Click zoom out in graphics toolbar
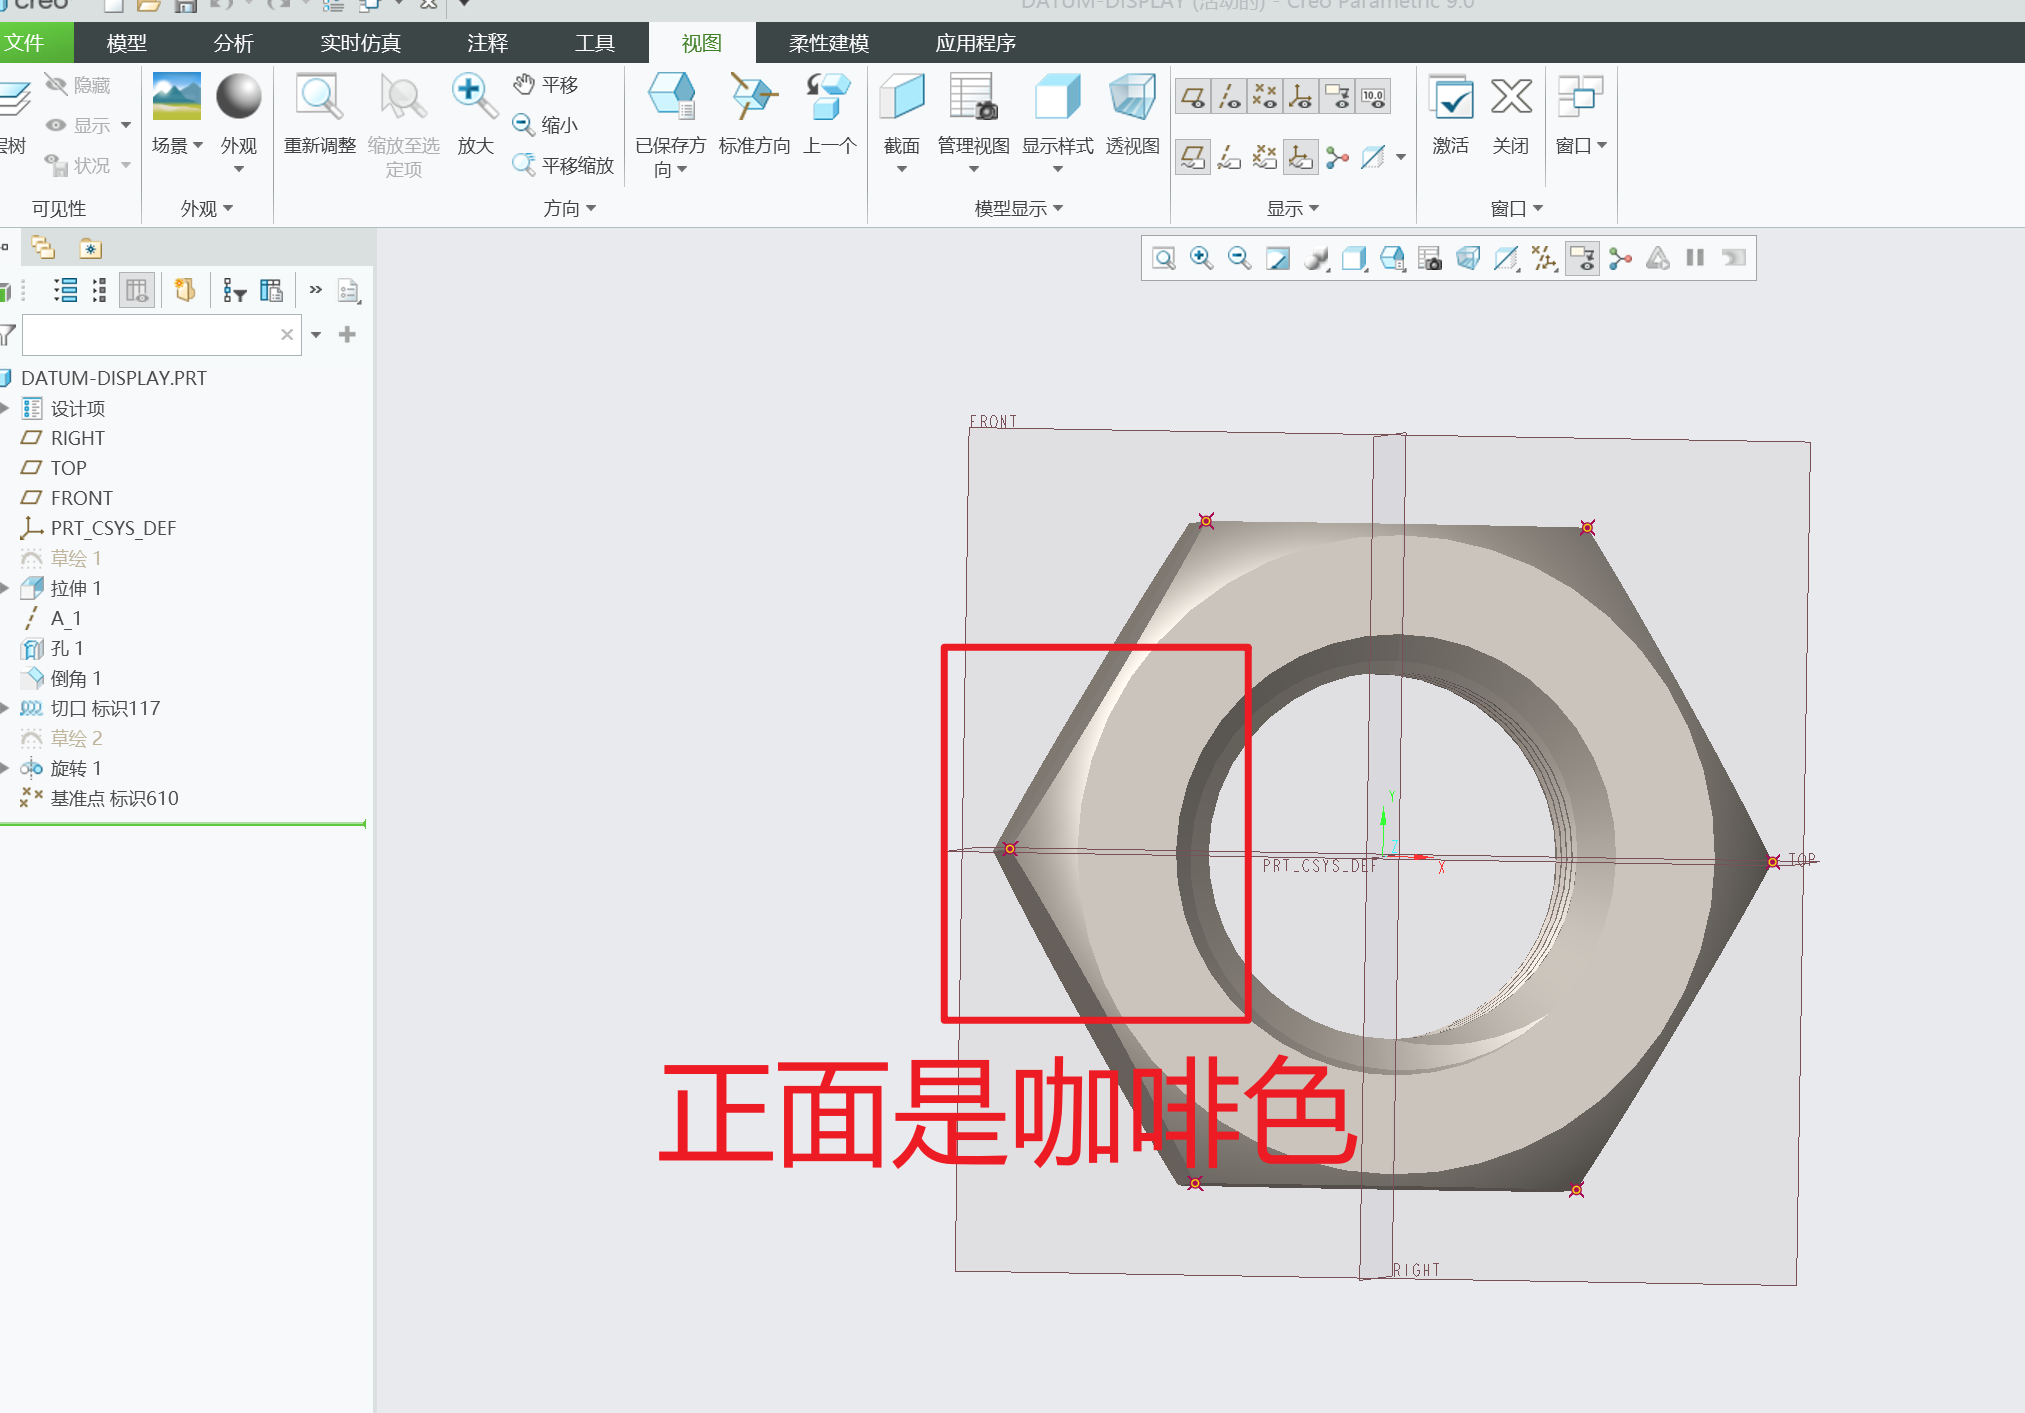 click(1239, 259)
